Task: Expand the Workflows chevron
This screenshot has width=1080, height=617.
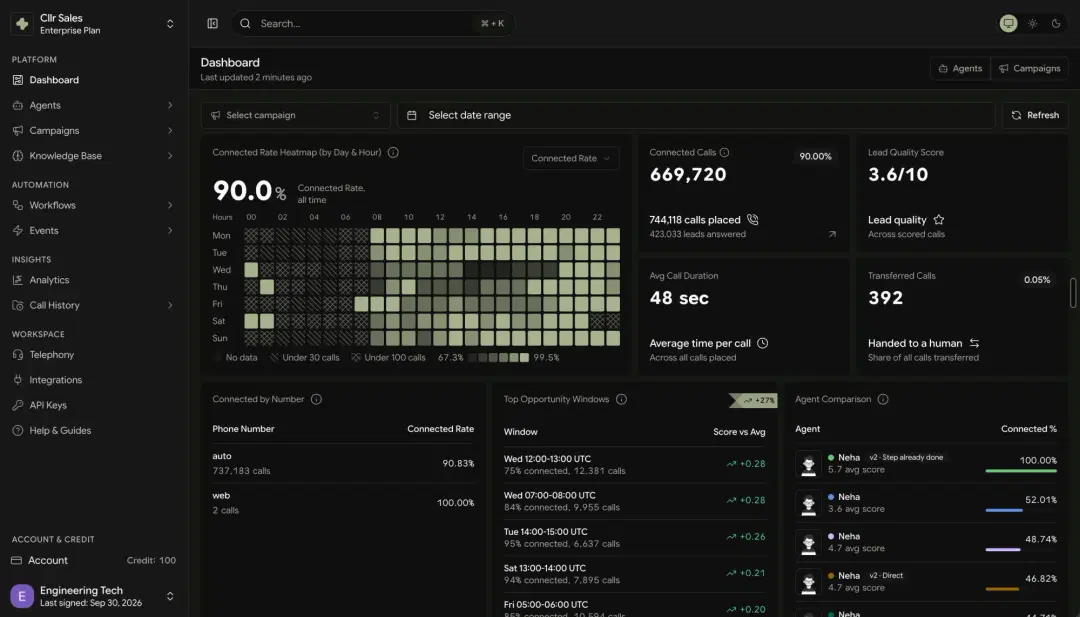Action: [x=169, y=205]
